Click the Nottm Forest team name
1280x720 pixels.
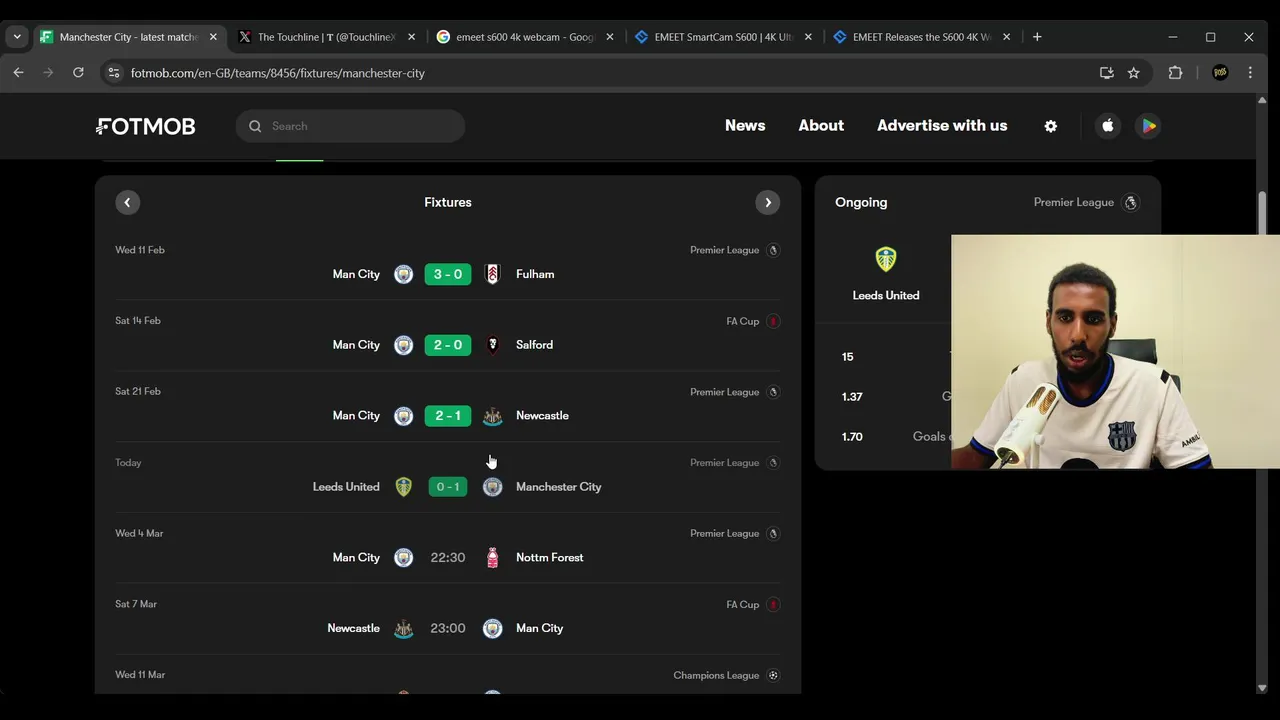pos(549,558)
